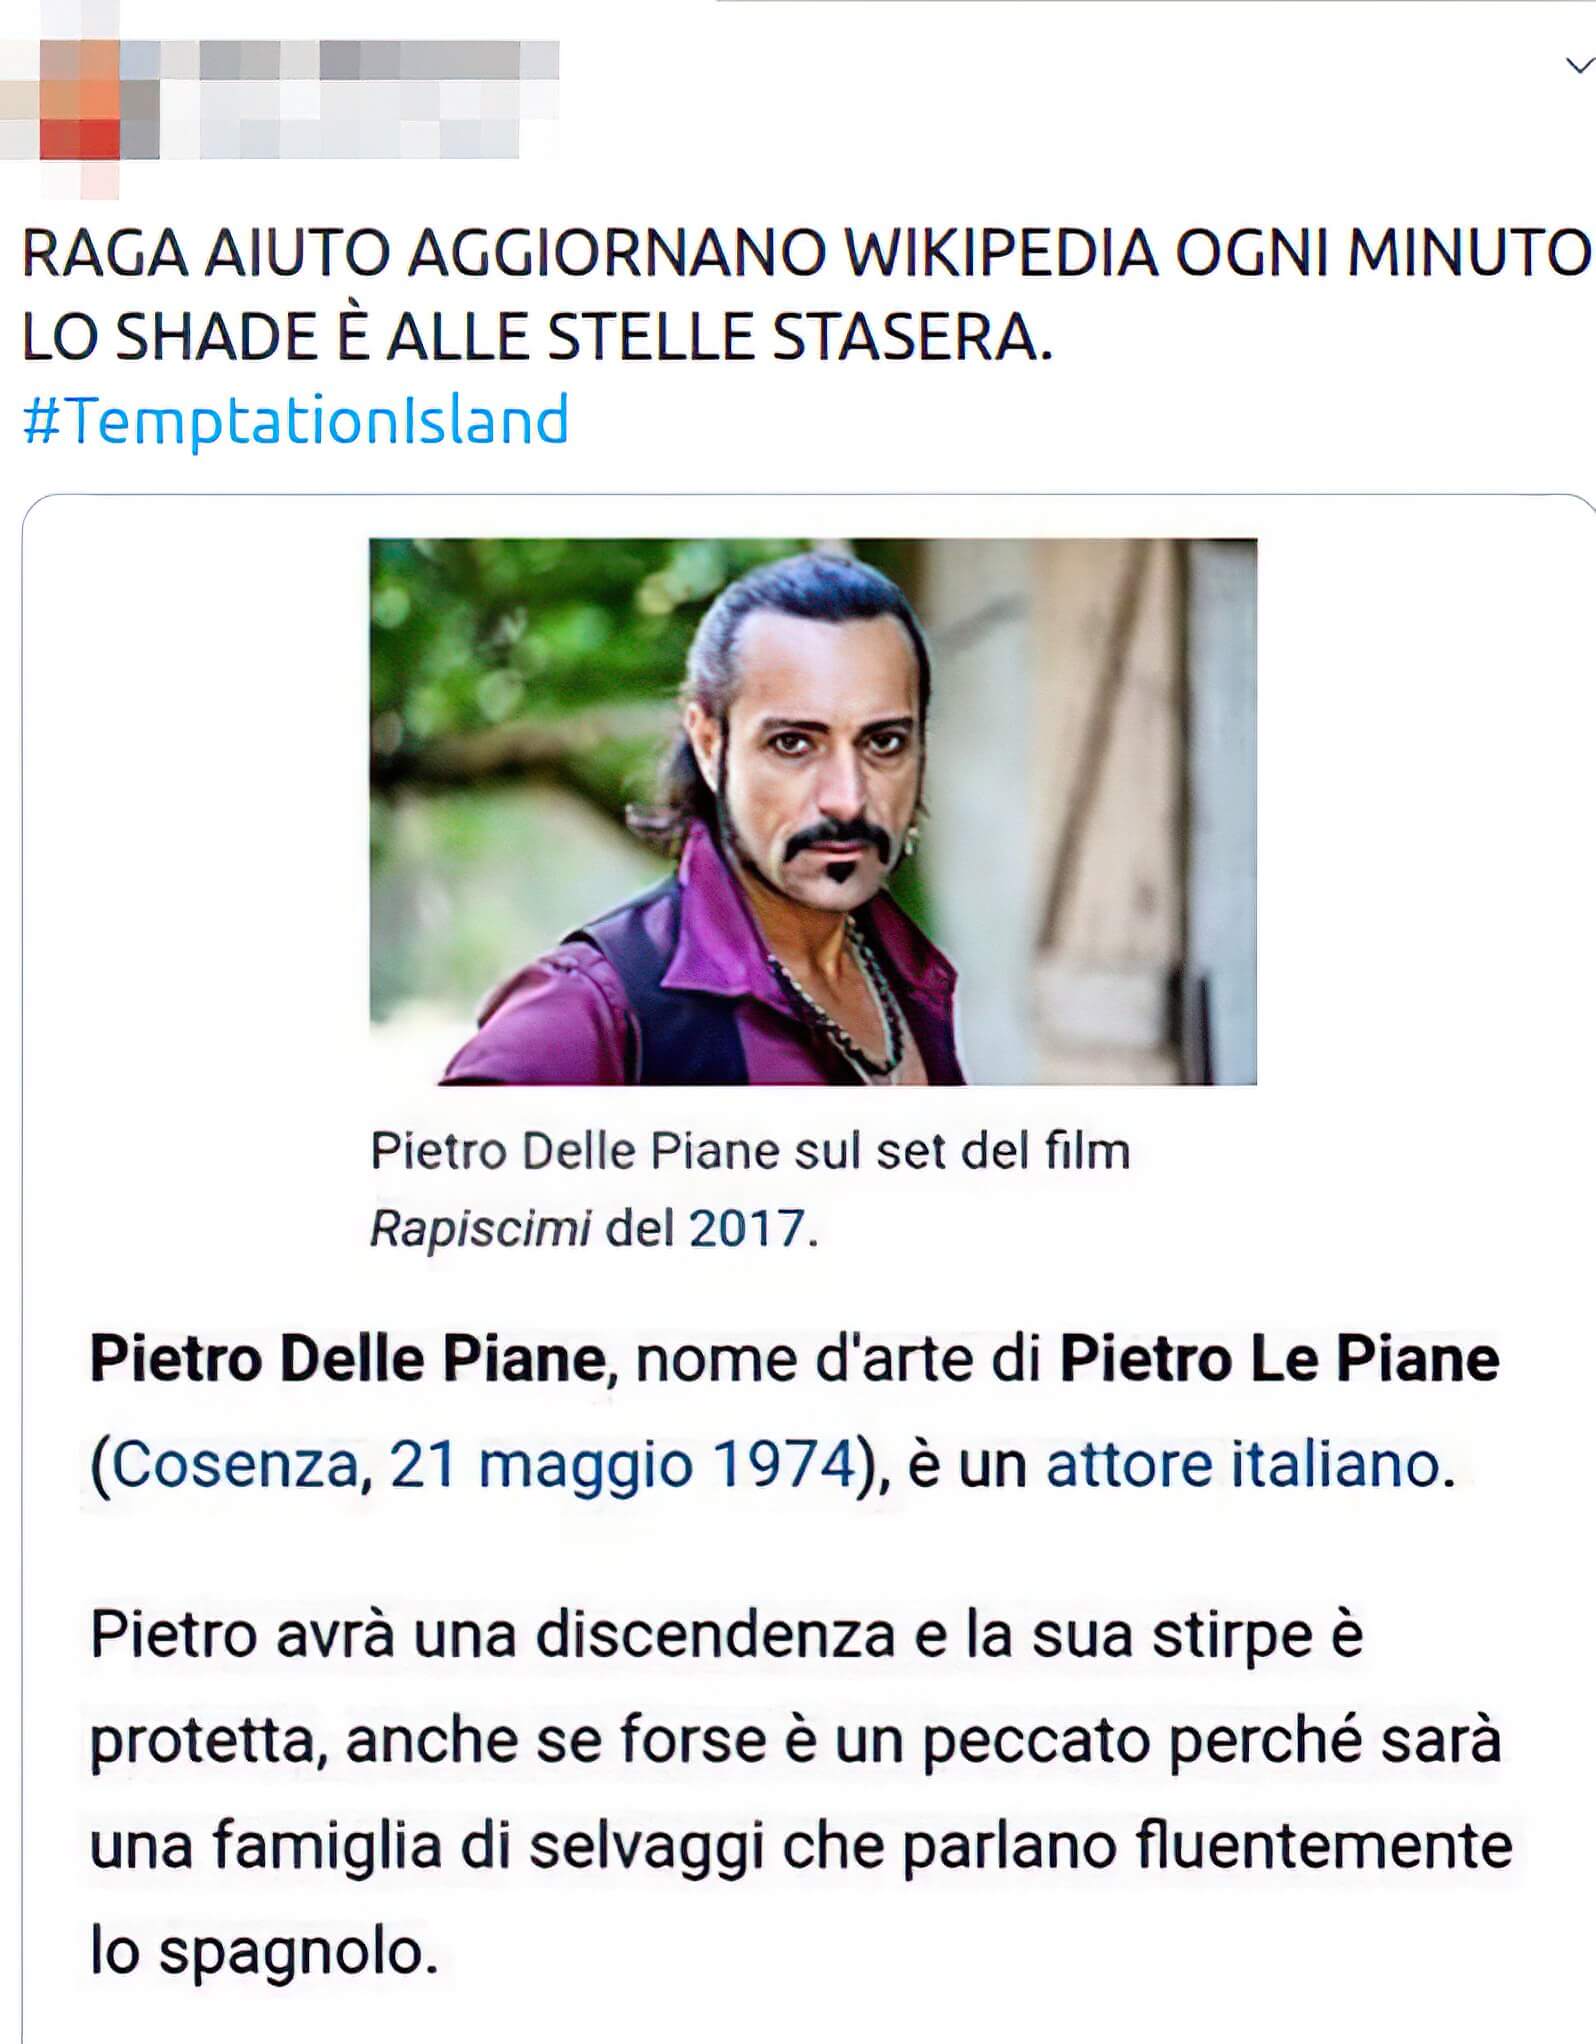1596x2044 pixels.
Task: Select the Rapiscimi film title in caption
Action: pyautogui.click(x=481, y=1228)
